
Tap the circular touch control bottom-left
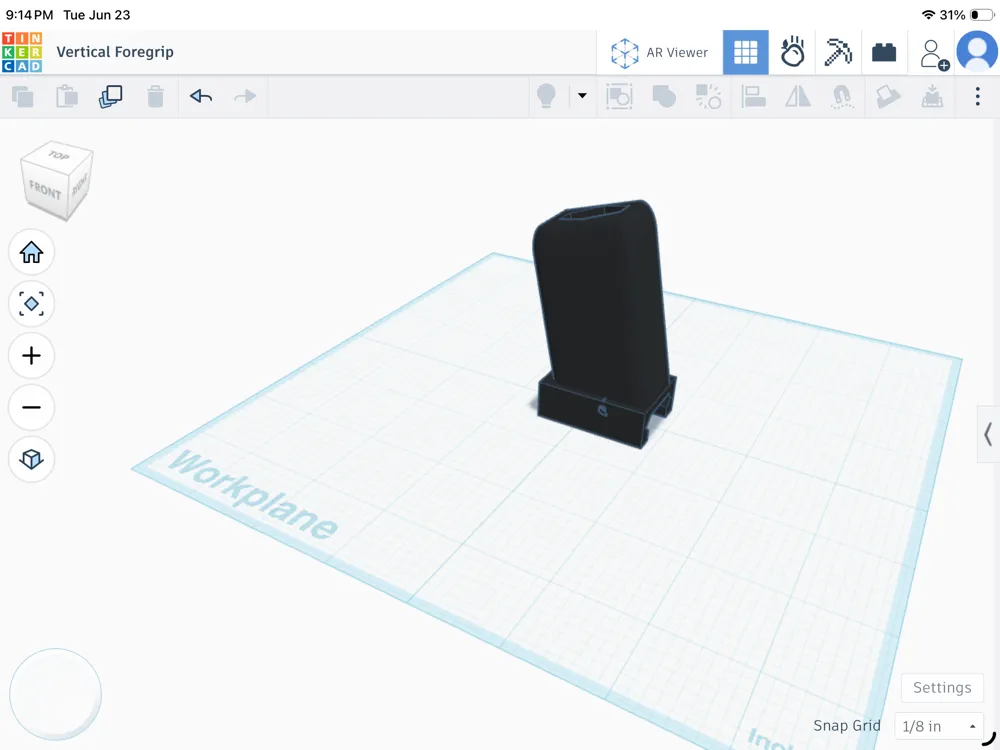click(x=55, y=695)
